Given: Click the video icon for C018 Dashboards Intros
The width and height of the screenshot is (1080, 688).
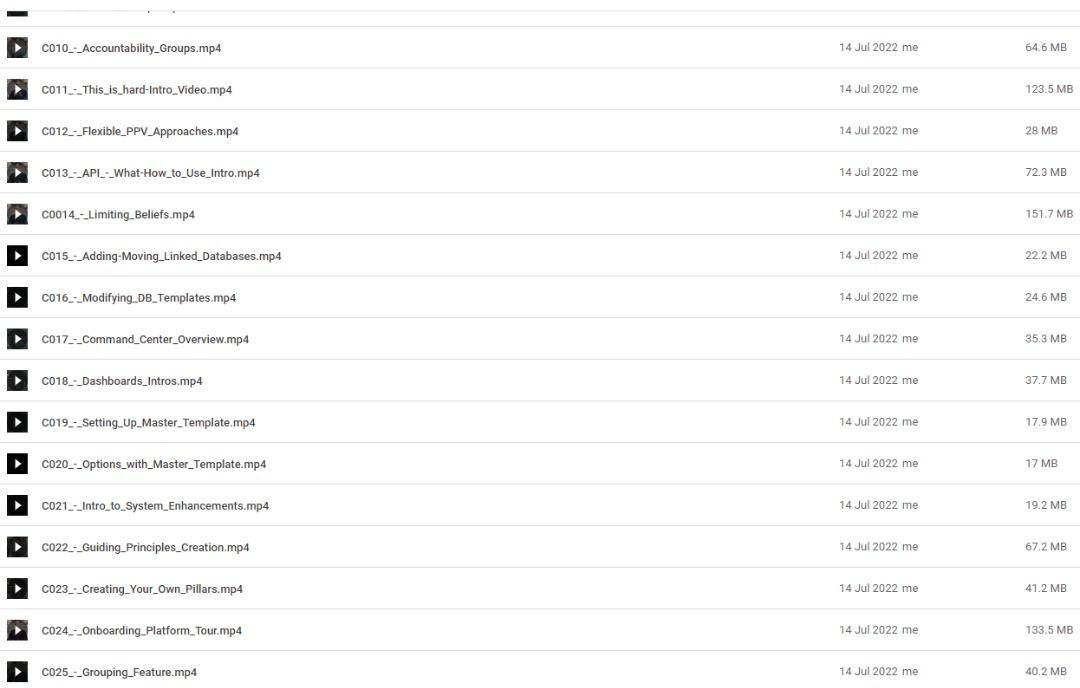Looking at the screenshot, I should 17,380.
